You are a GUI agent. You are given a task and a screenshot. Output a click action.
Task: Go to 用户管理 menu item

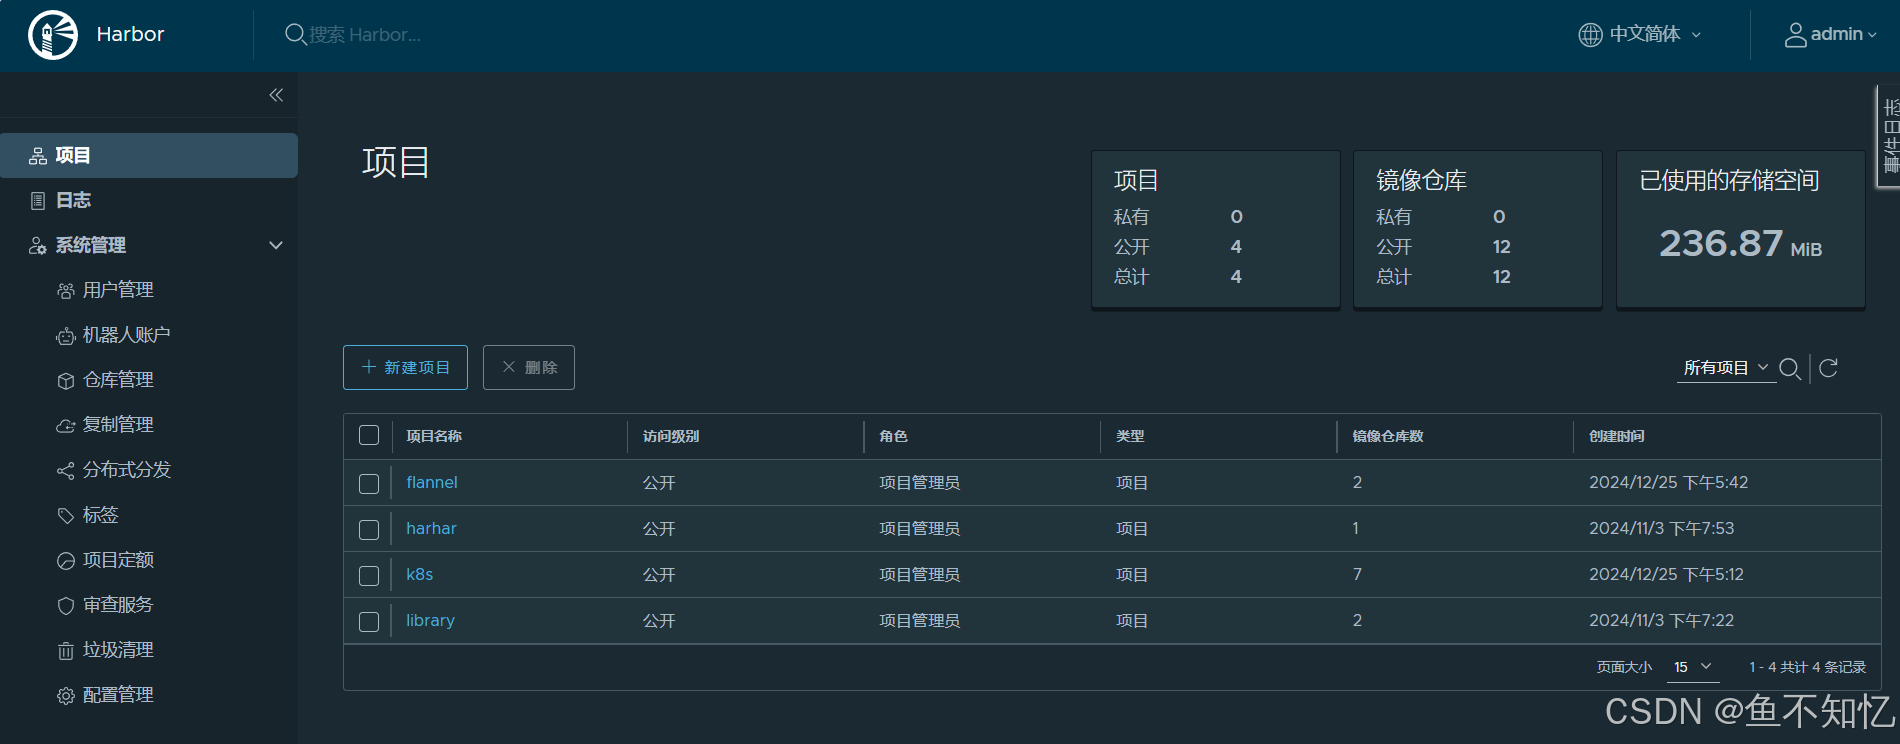[x=118, y=290]
